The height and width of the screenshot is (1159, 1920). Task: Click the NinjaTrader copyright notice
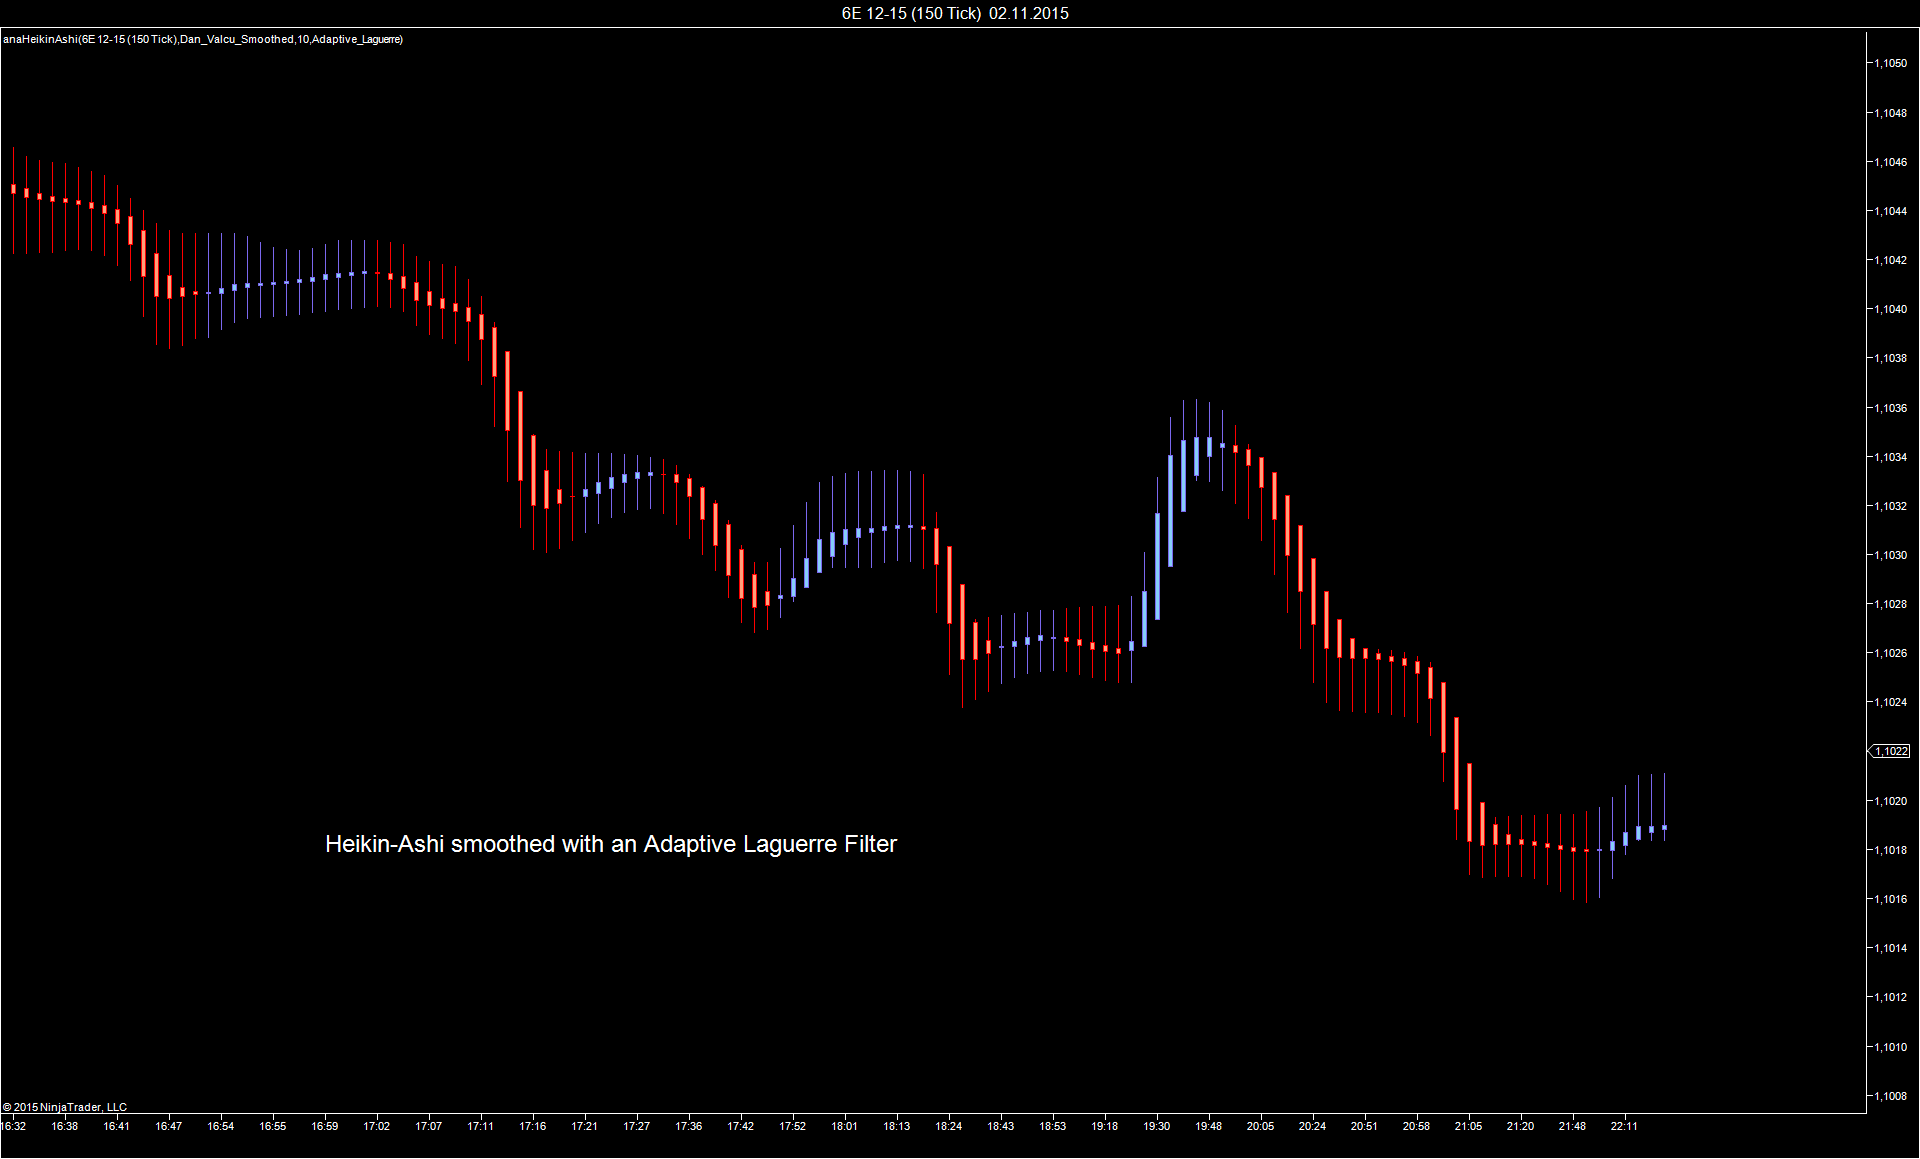point(65,1107)
